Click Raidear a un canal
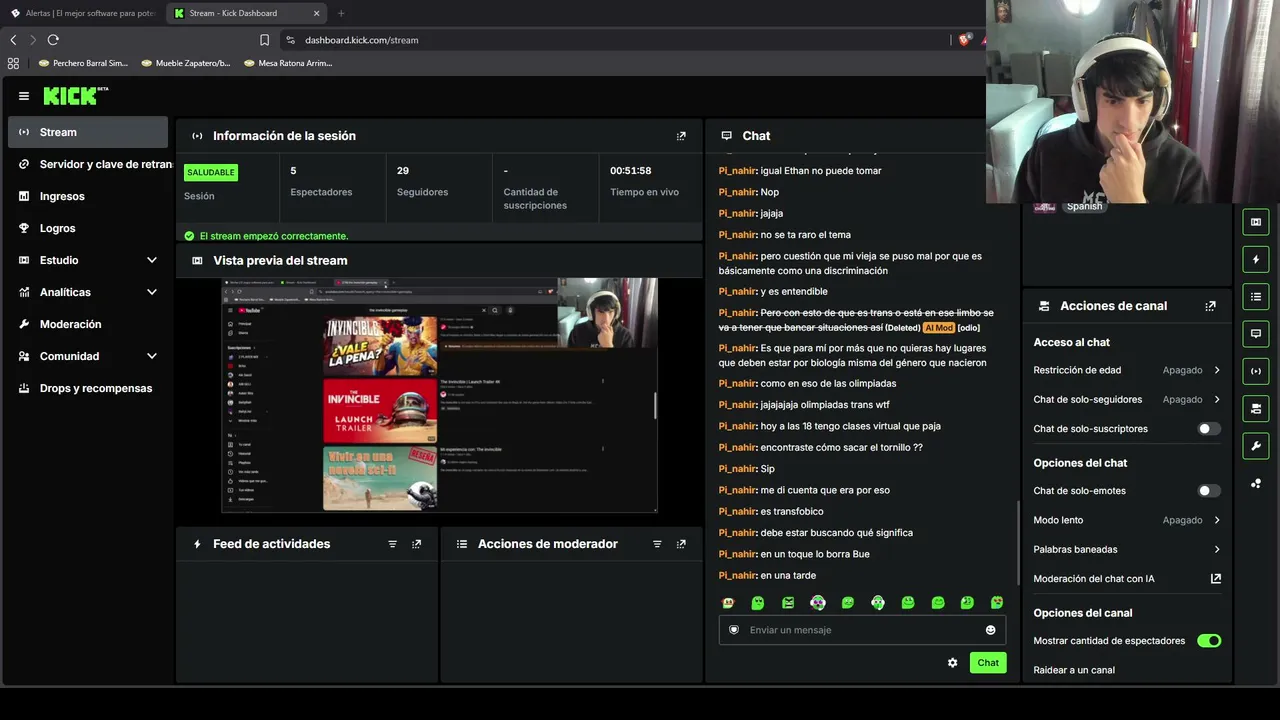This screenshot has width=1280, height=720. (1074, 670)
